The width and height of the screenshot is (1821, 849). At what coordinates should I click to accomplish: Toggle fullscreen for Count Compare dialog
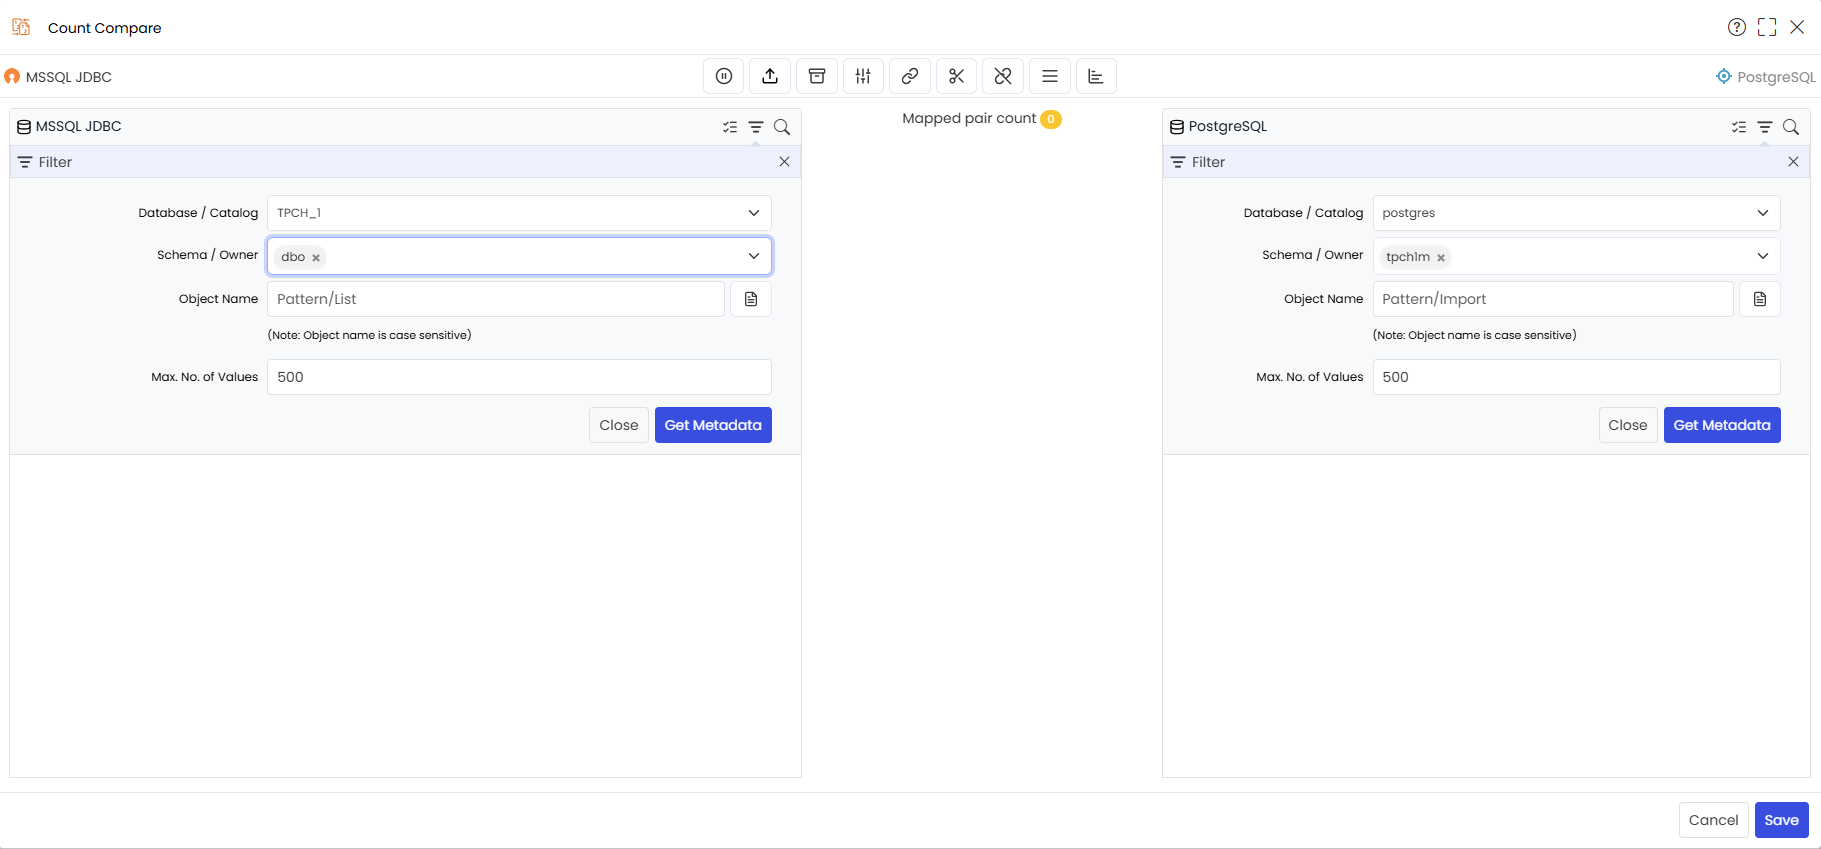click(x=1767, y=27)
